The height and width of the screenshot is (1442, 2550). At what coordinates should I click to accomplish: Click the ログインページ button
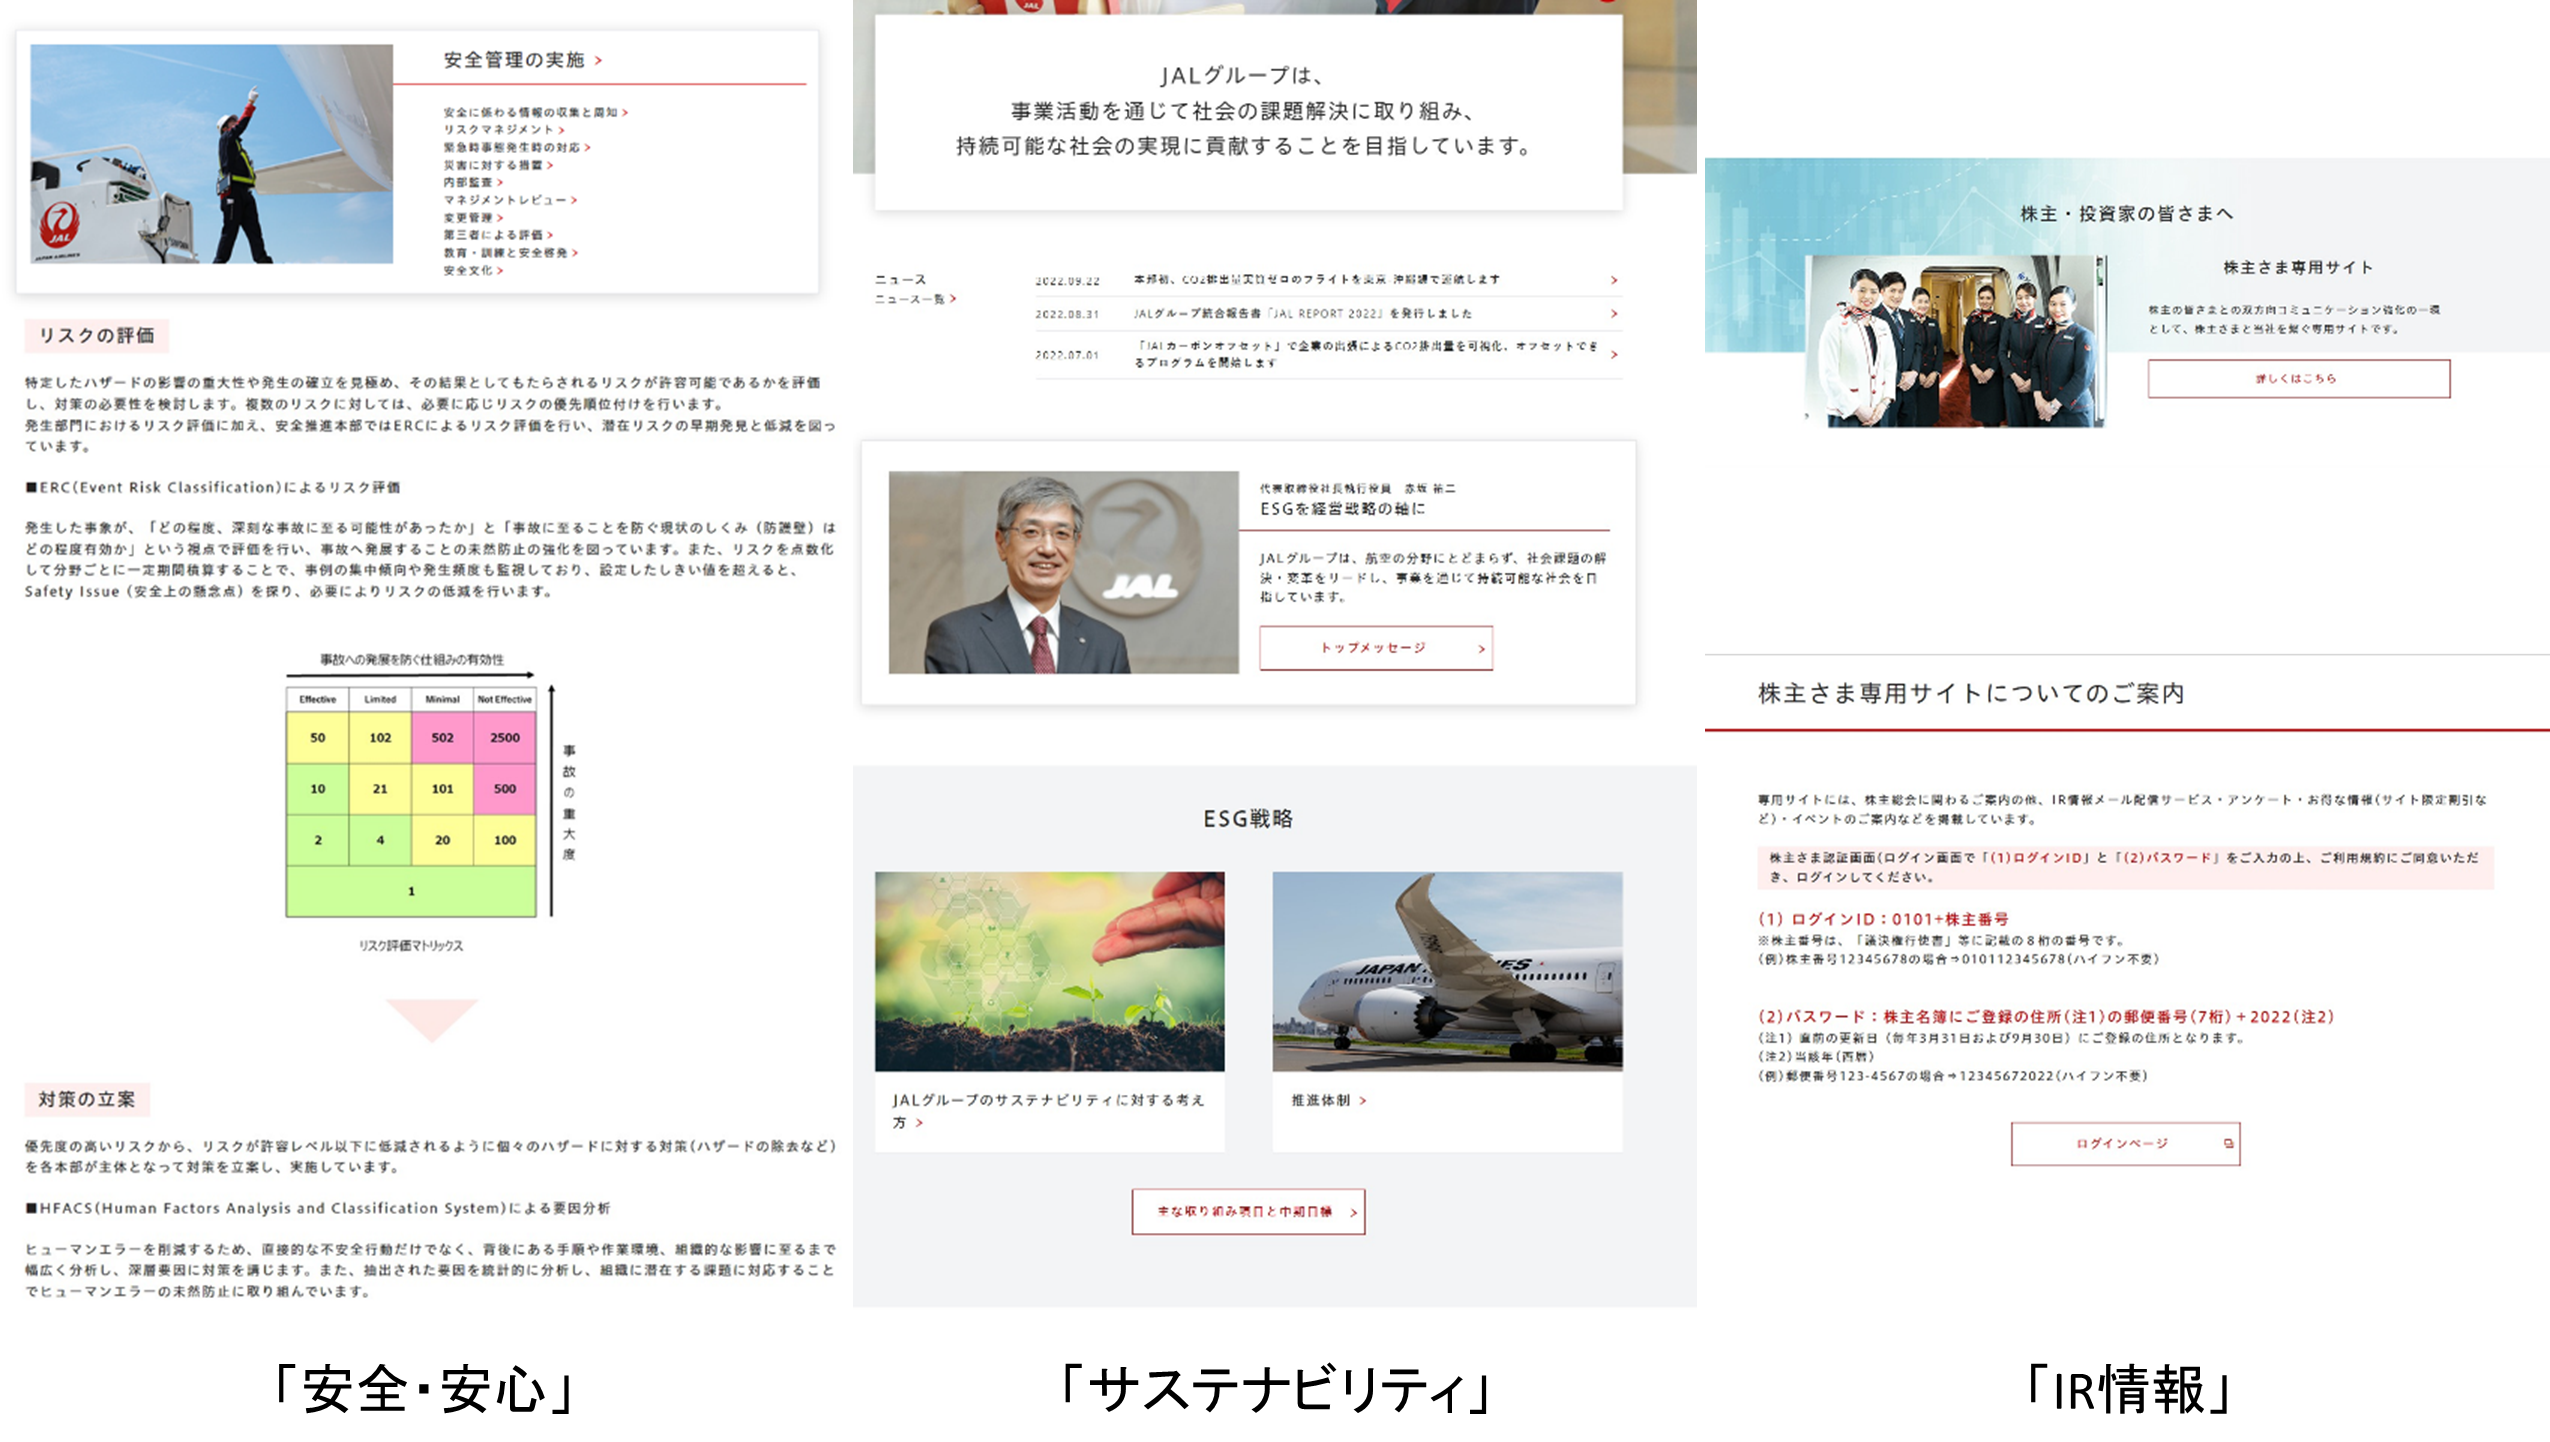click(x=2123, y=1143)
